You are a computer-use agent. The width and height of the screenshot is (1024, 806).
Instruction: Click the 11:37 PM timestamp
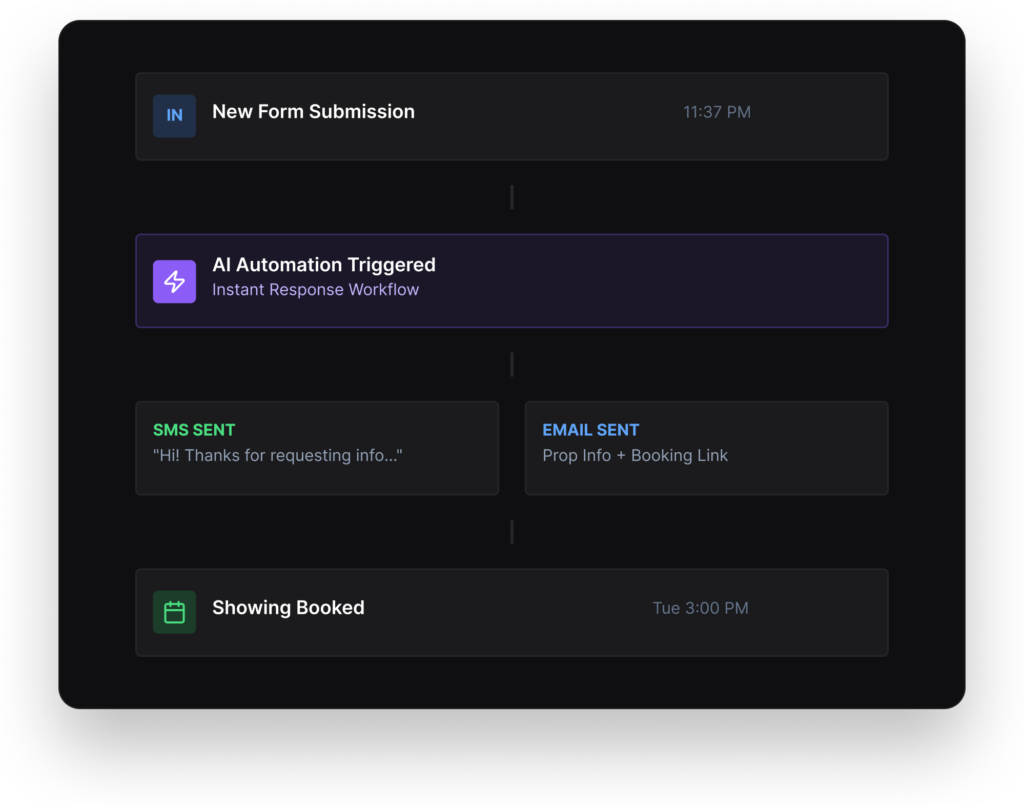click(x=716, y=112)
